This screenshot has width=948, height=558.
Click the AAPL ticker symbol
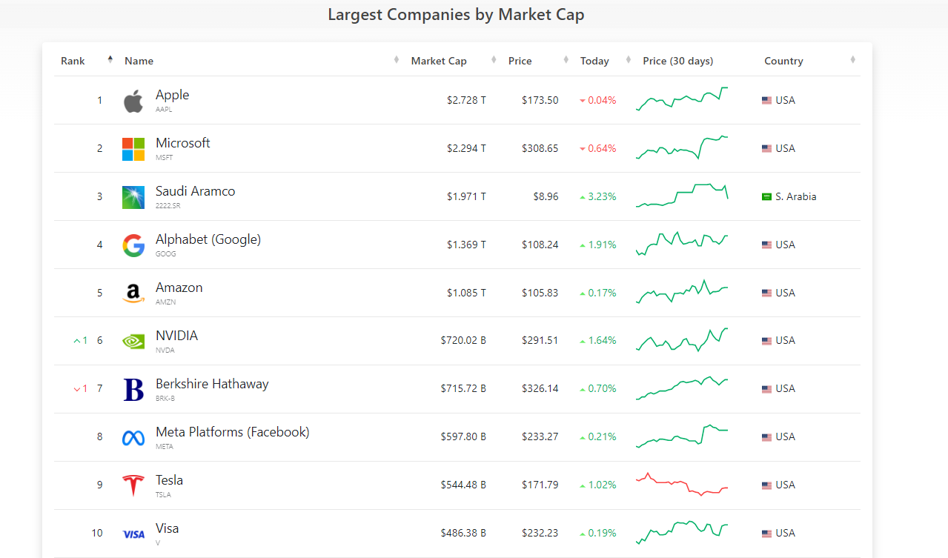(163, 110)
